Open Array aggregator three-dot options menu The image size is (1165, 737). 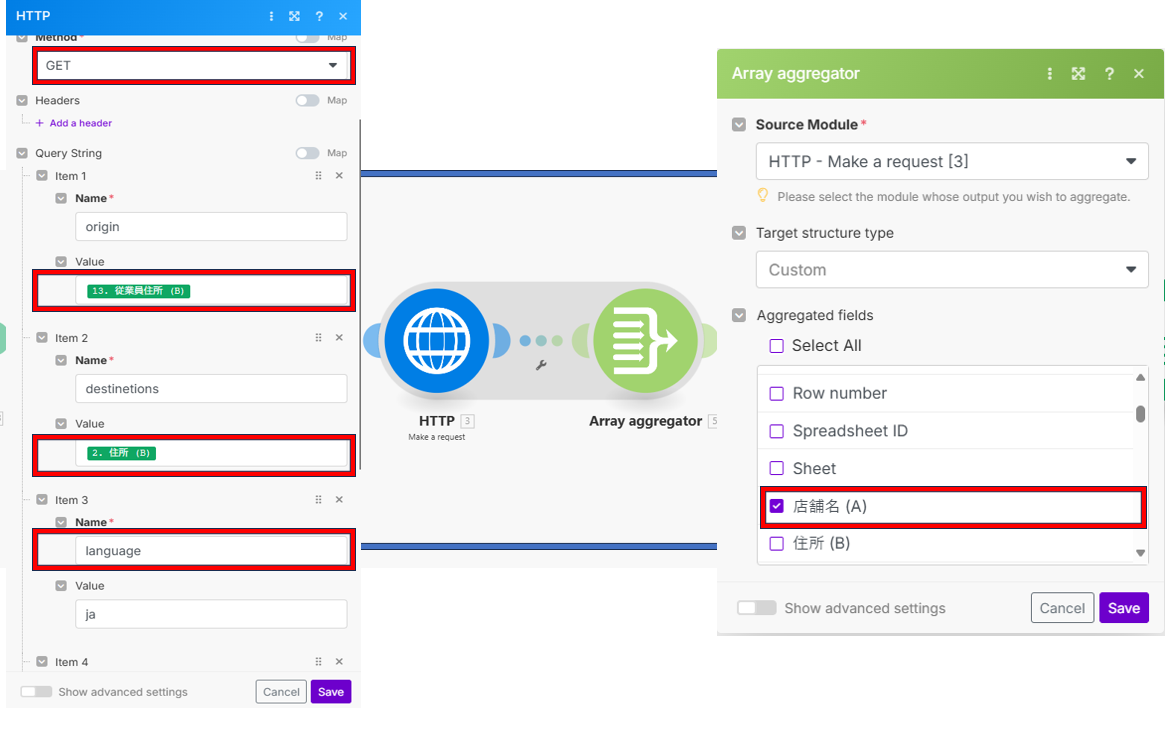(1049, 74)
